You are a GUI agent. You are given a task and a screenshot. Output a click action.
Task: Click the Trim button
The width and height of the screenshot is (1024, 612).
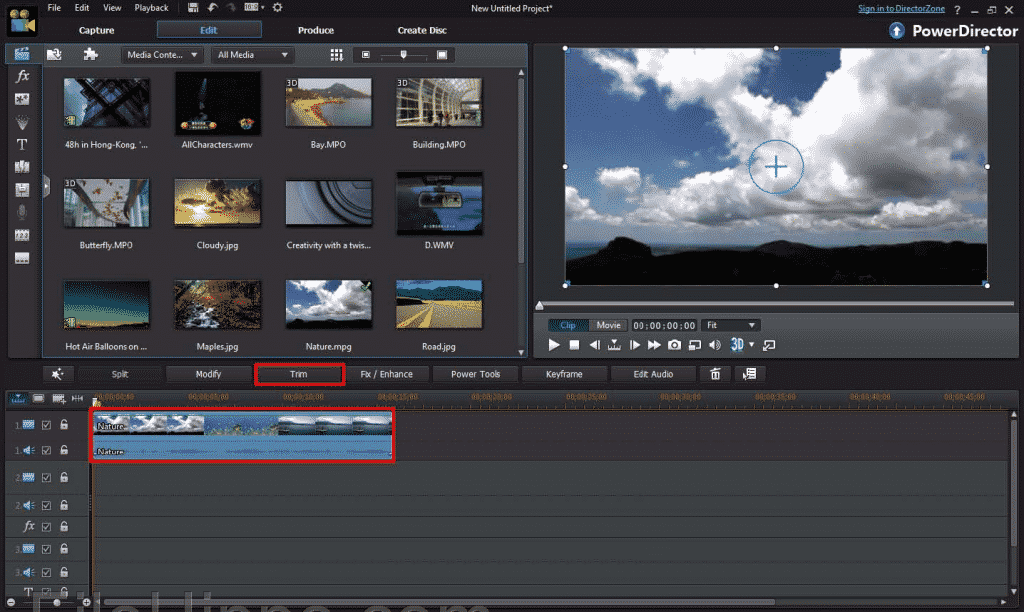pyautogui.click(x=298, y=373)
